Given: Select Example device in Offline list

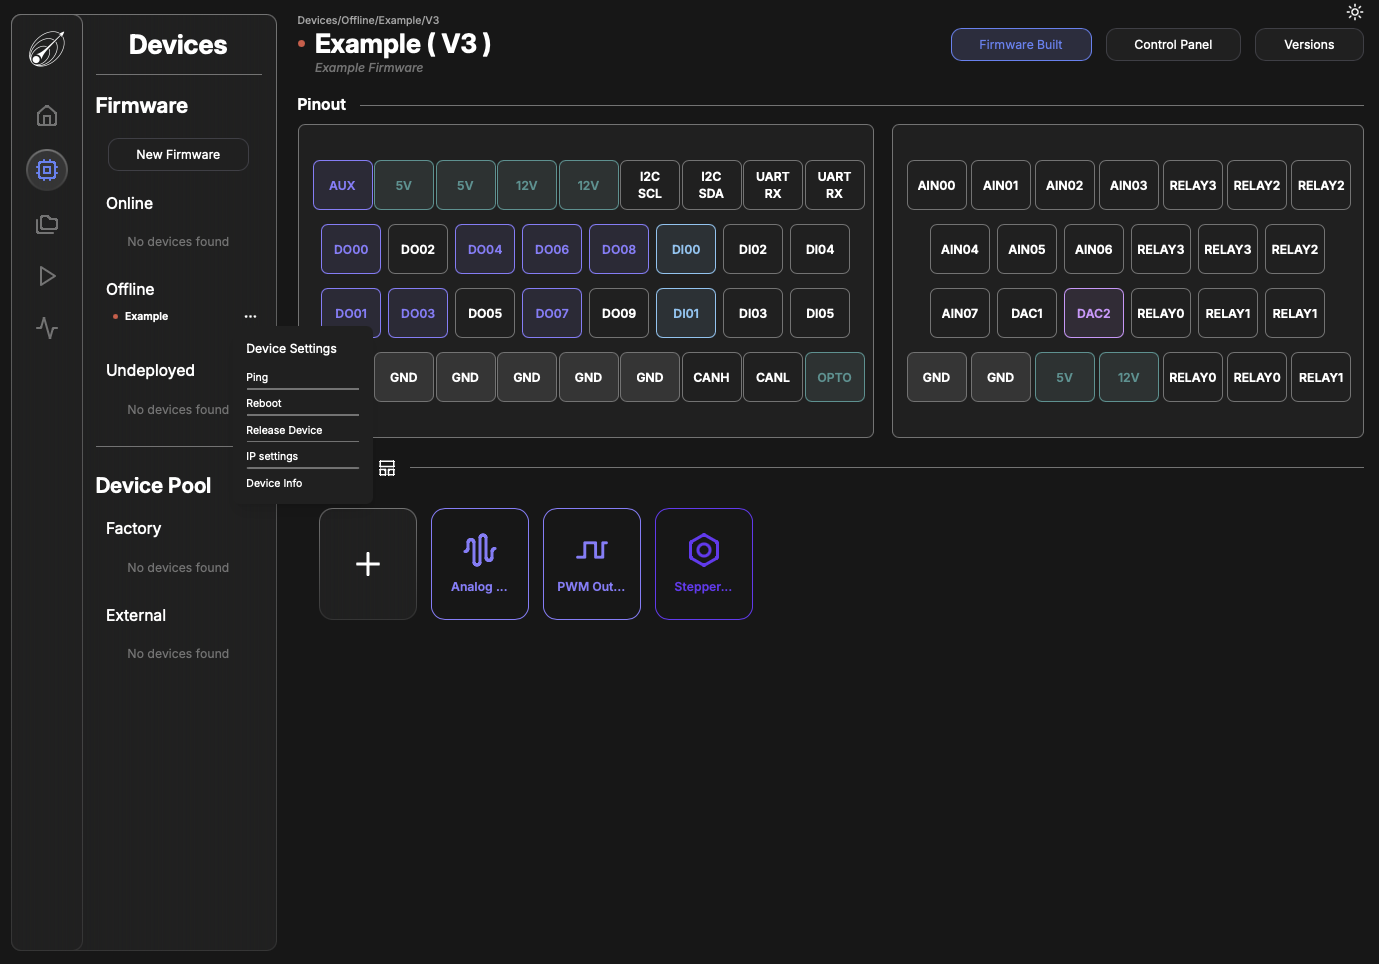Looking at the screenshot, I should click(x=146, y=317).
